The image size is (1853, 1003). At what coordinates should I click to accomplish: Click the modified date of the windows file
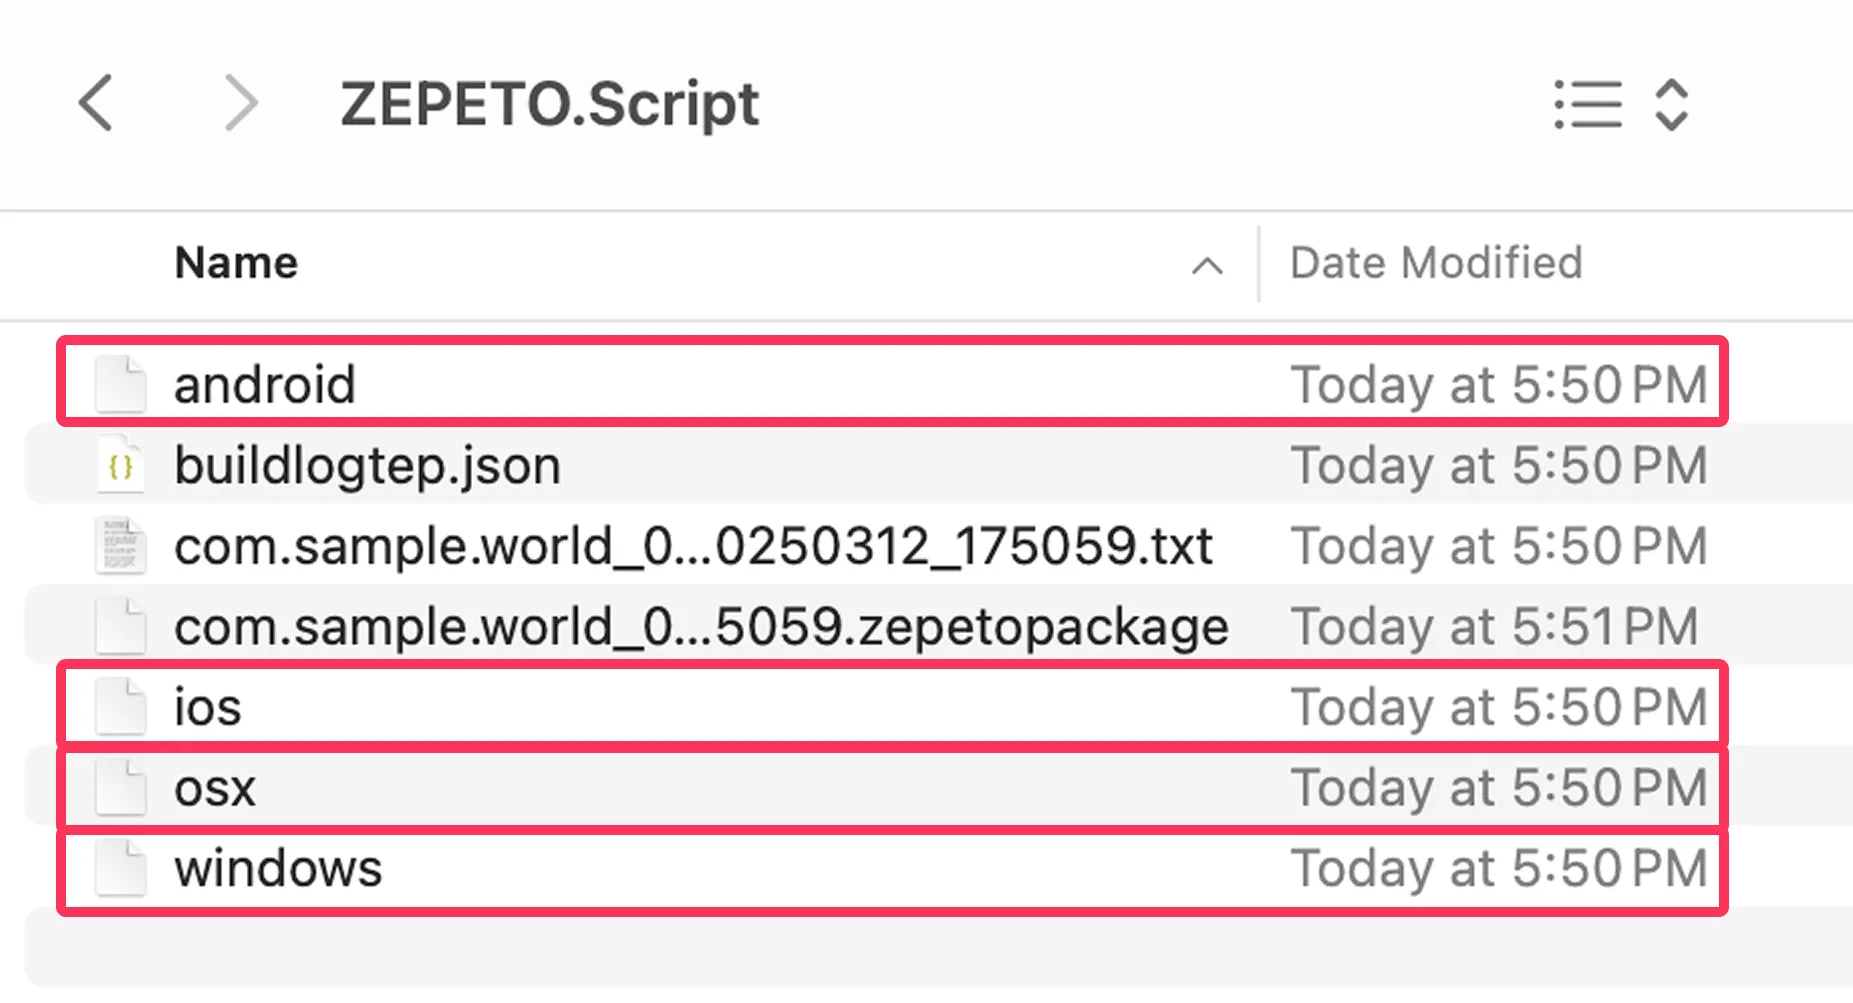point(1499,869)
